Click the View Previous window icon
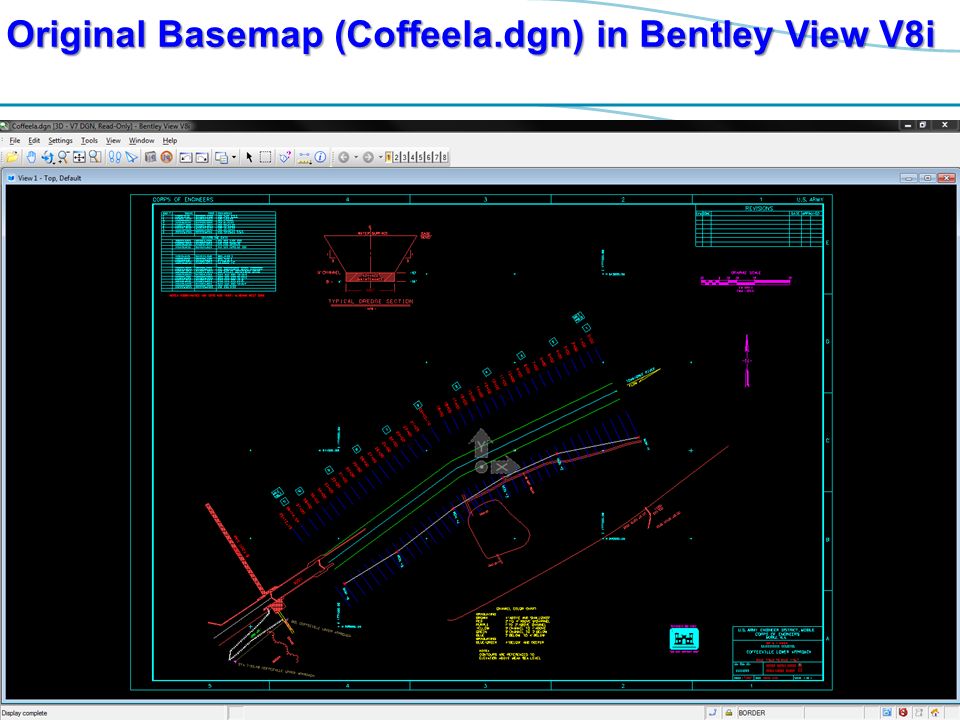 186,157
